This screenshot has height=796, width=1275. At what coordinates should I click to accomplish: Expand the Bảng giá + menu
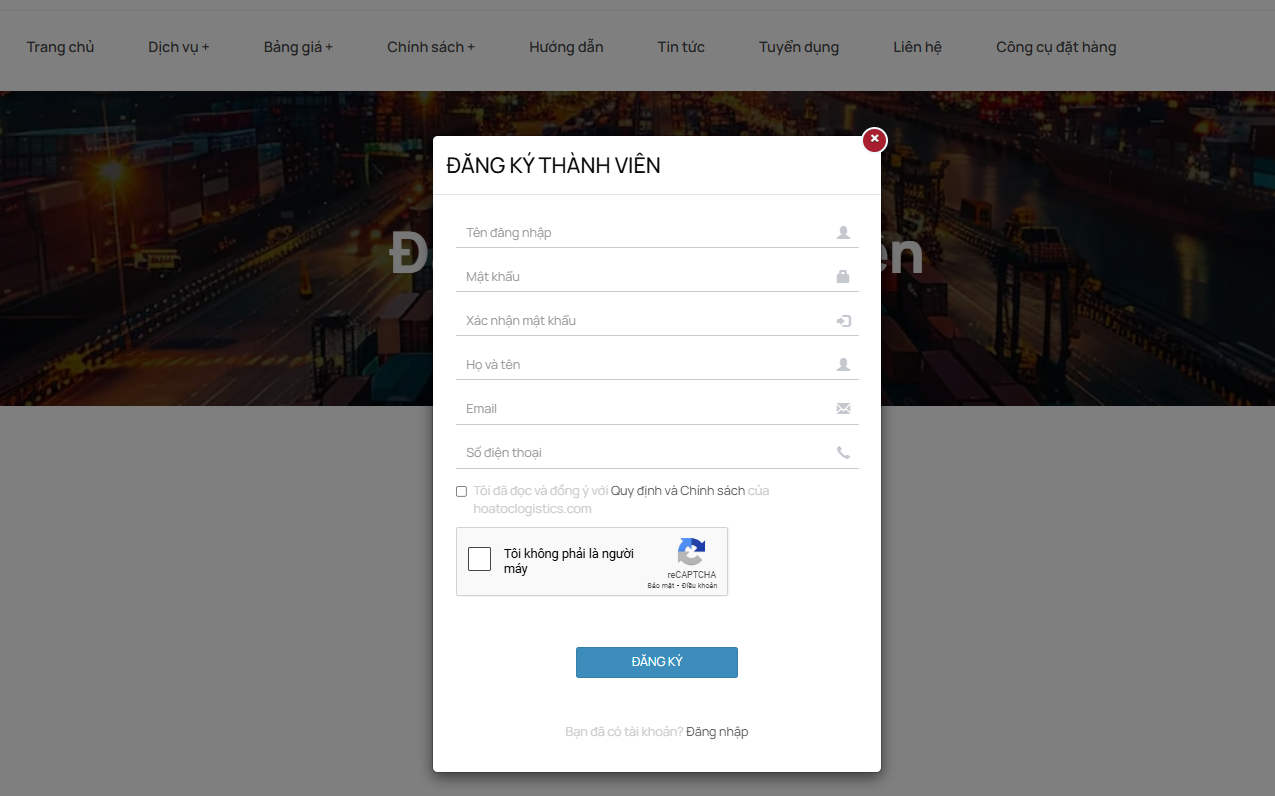coord(298,47)
